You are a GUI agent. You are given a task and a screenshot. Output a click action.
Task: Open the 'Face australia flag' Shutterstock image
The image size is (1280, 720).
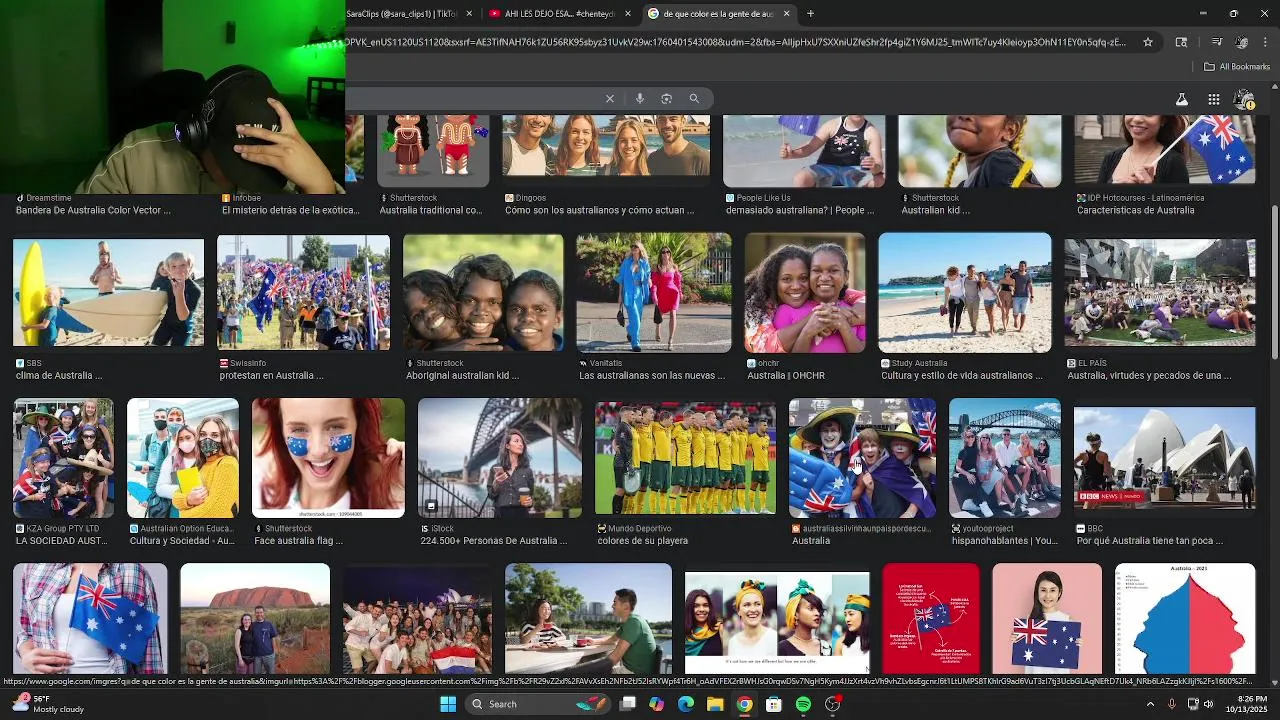point(328,458)
